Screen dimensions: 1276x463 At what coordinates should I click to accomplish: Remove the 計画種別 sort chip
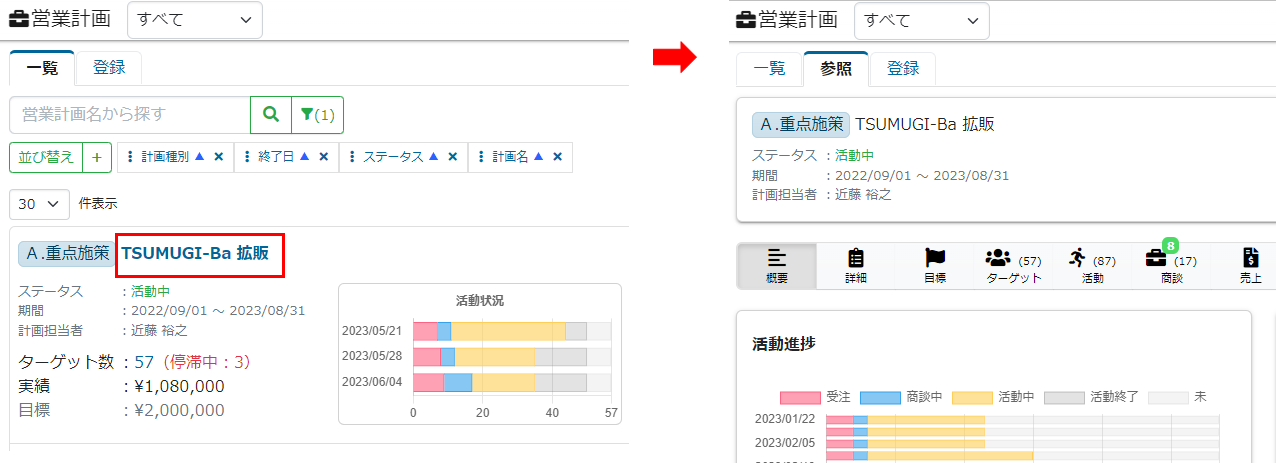[218, 157]
